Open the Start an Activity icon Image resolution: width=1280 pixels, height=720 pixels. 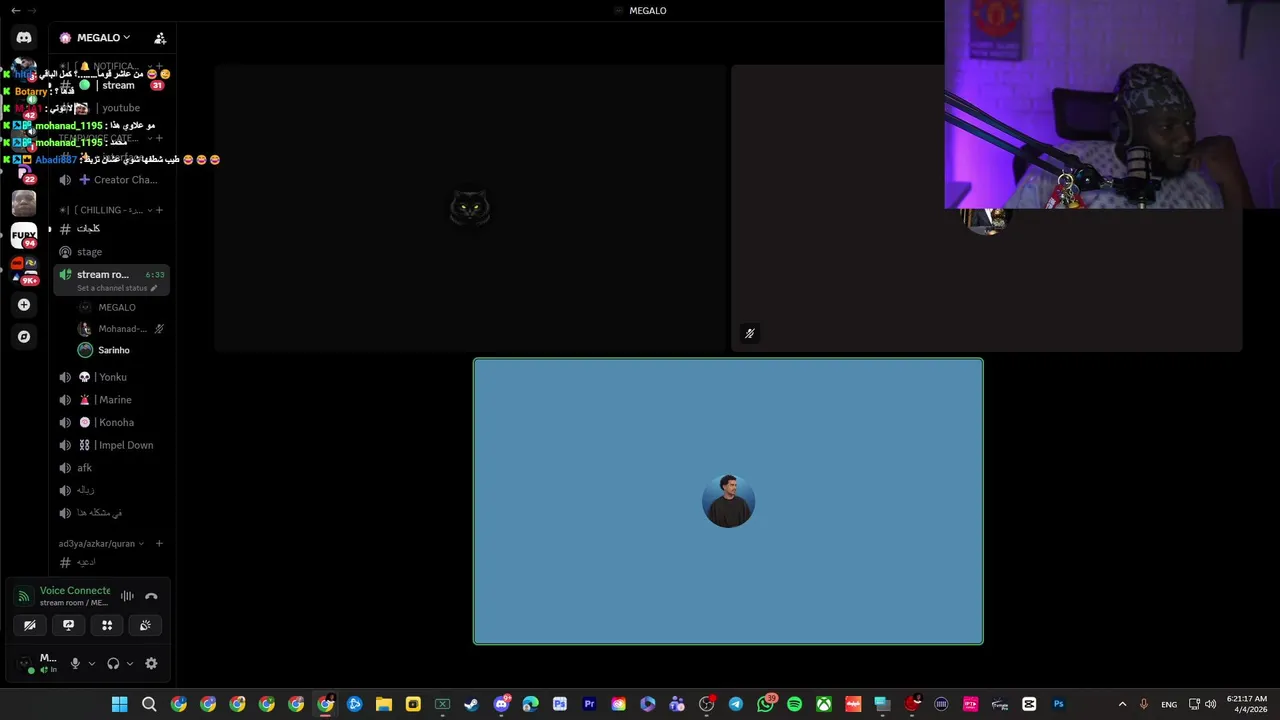107,625
